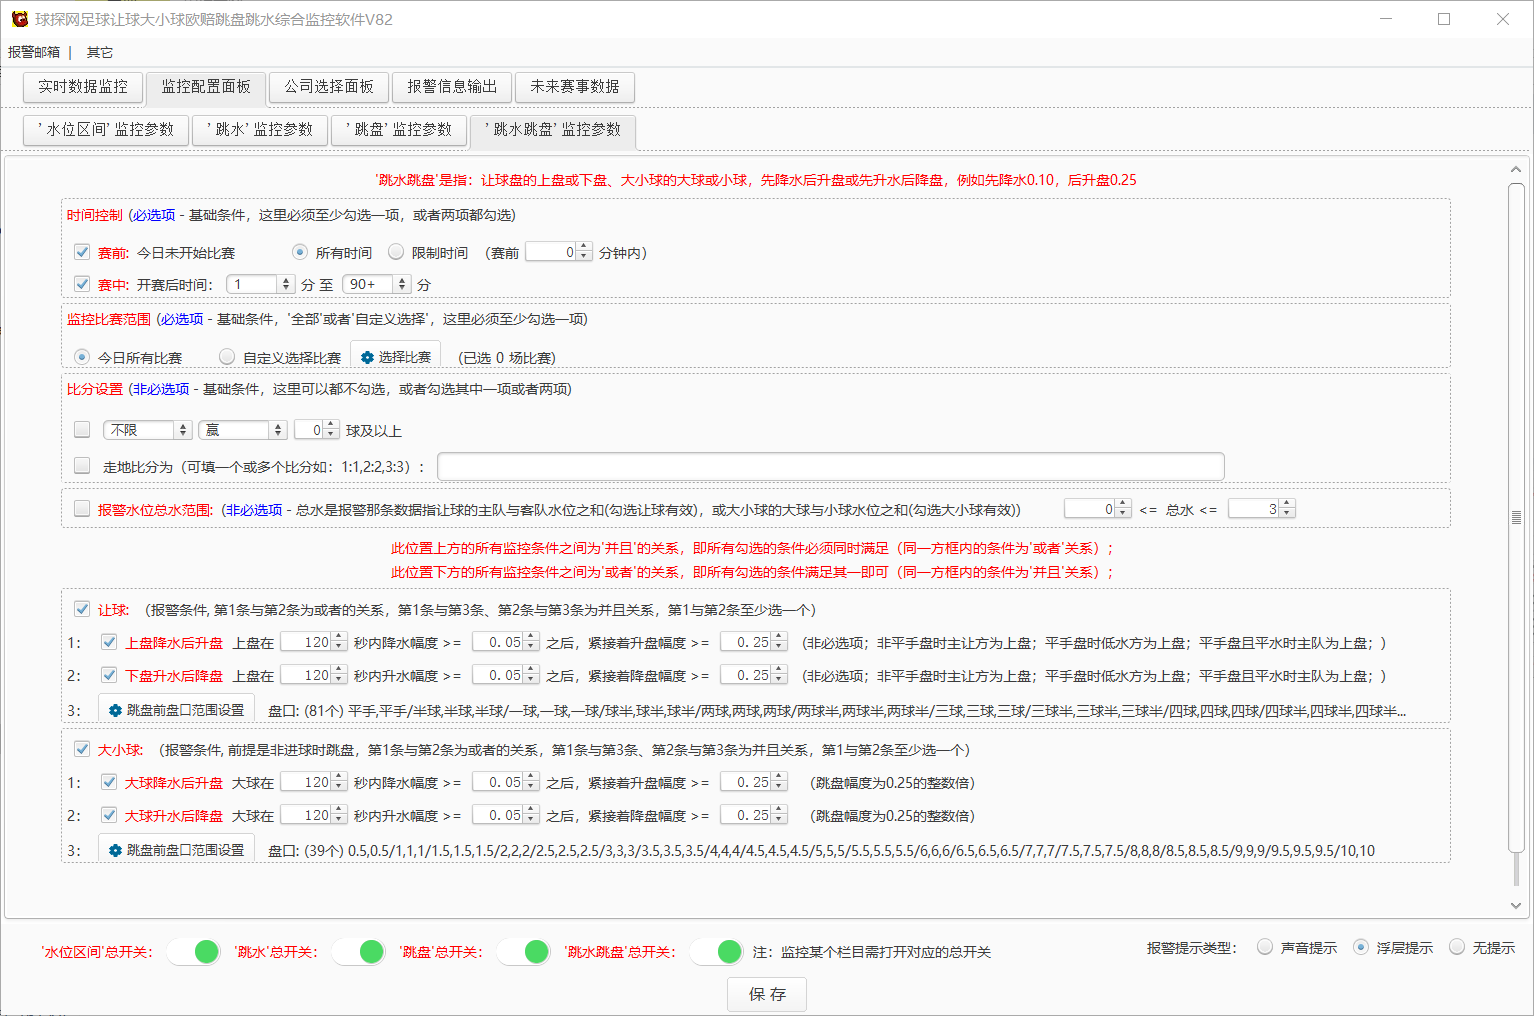Click the goal count spinner before 球及以上

(x=317, y=430)
